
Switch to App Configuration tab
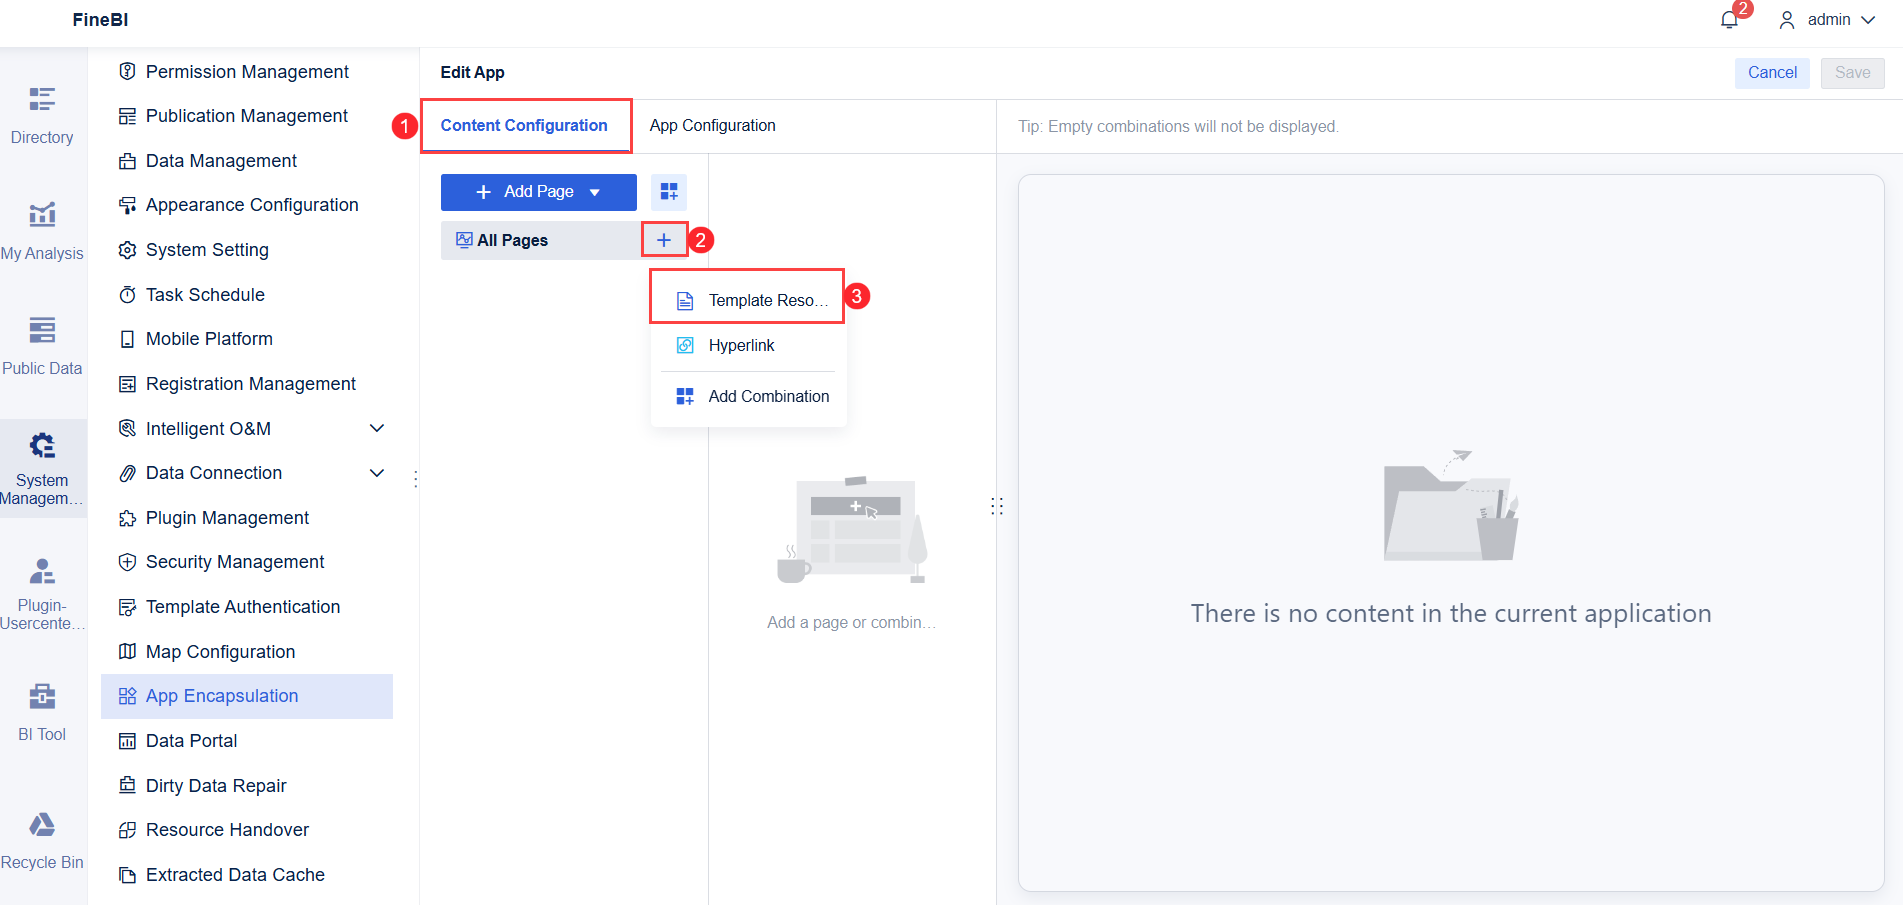click(x=712, y=126)
